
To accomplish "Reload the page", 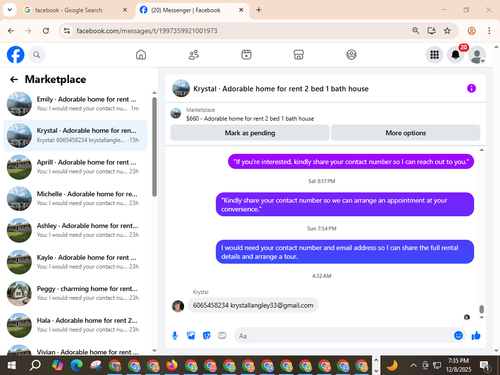I will point(46,31).
